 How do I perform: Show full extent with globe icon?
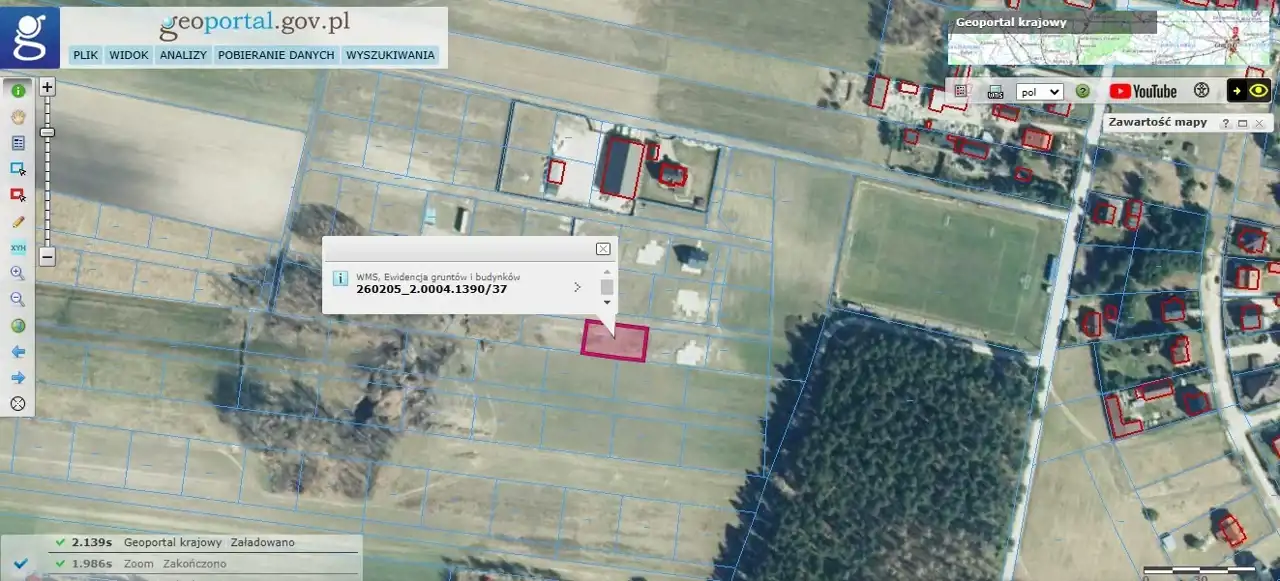[x=17, y=325]
